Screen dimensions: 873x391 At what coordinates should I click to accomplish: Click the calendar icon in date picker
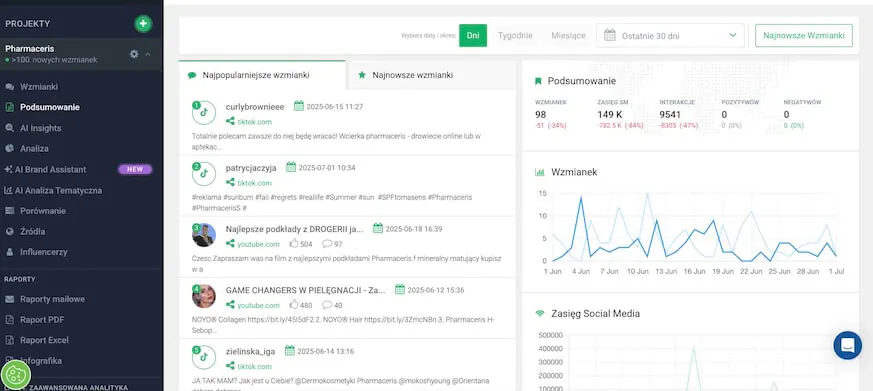pos(610,35)
